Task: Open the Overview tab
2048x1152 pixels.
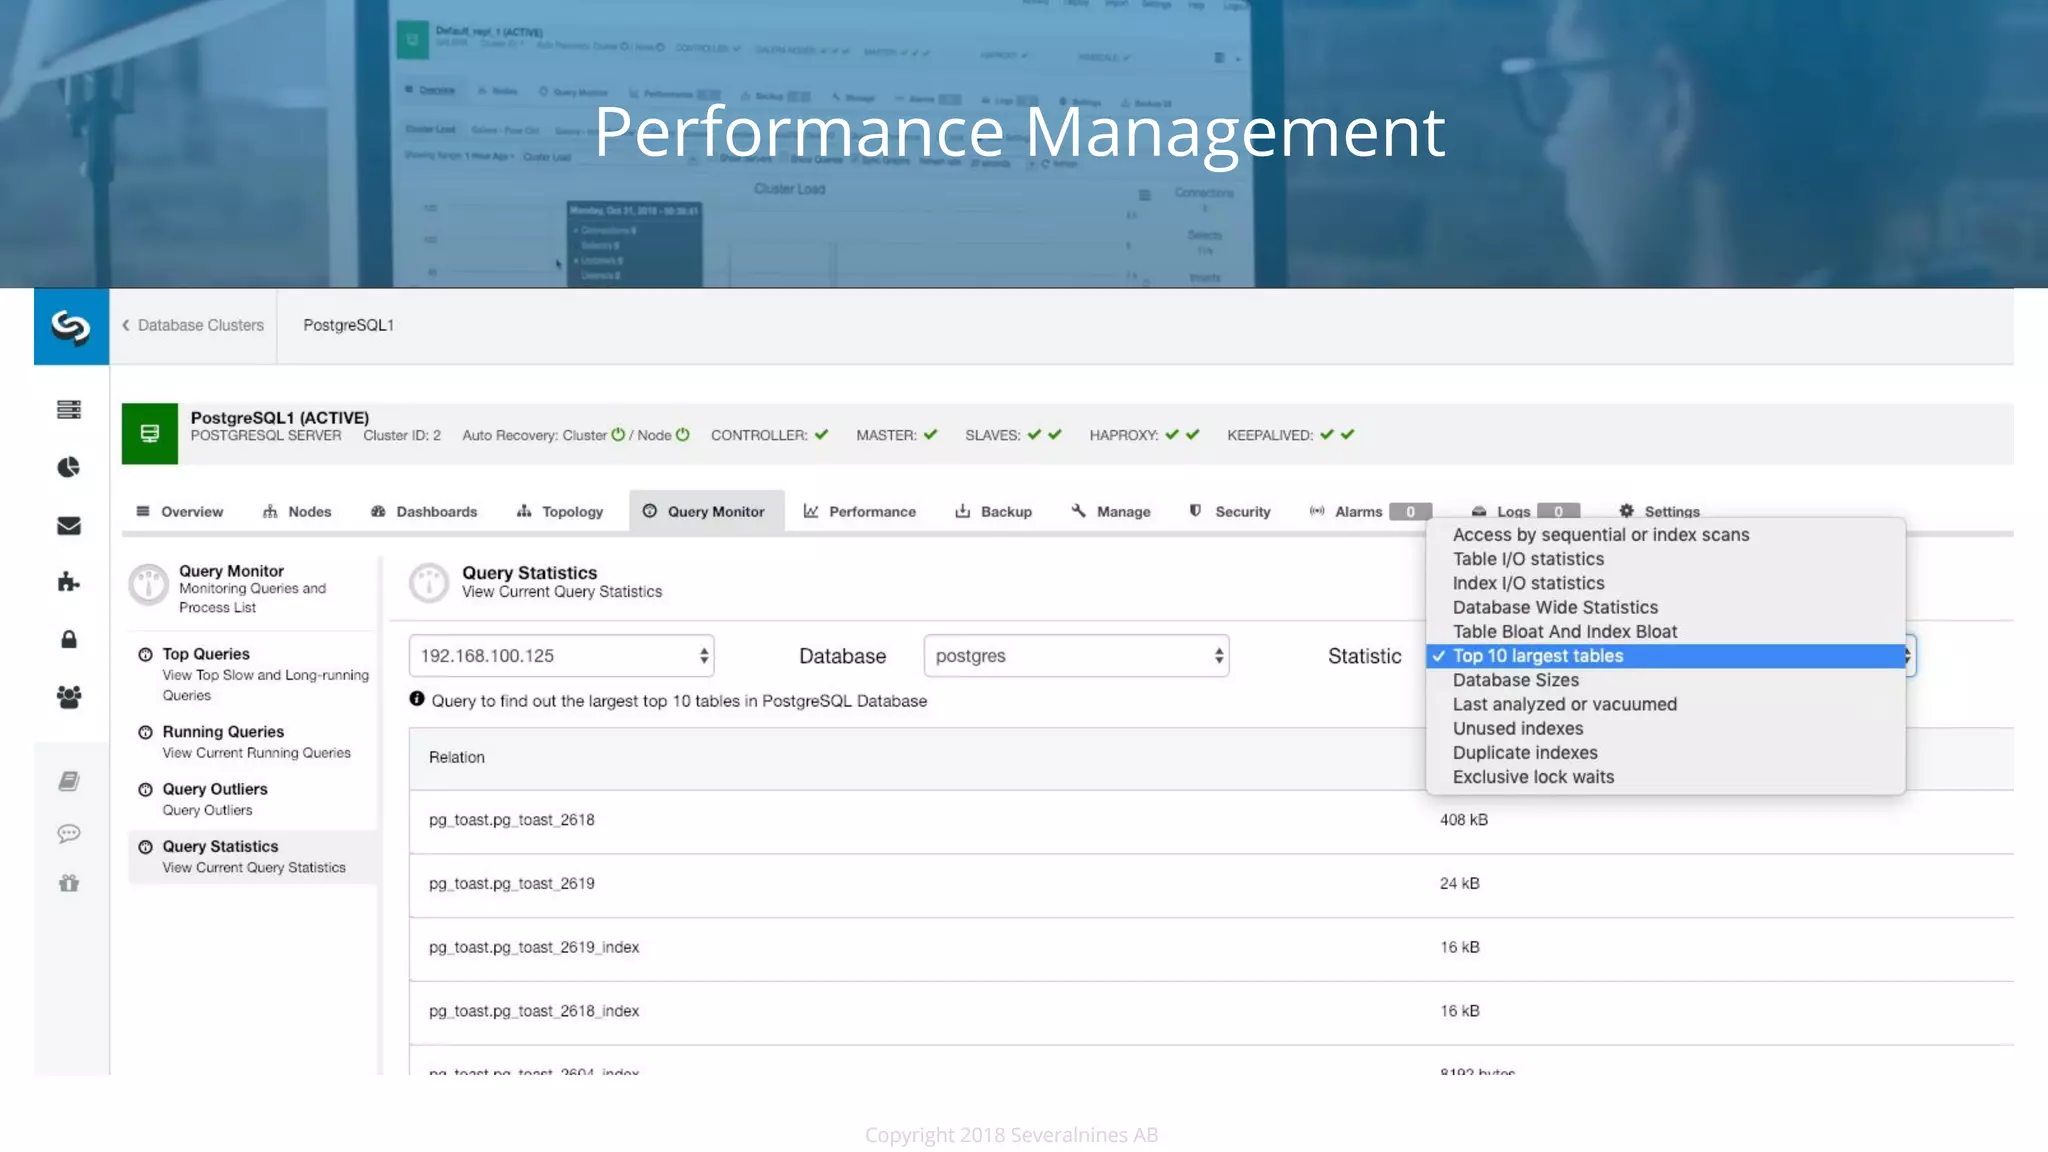Action: tap(180, 511)
